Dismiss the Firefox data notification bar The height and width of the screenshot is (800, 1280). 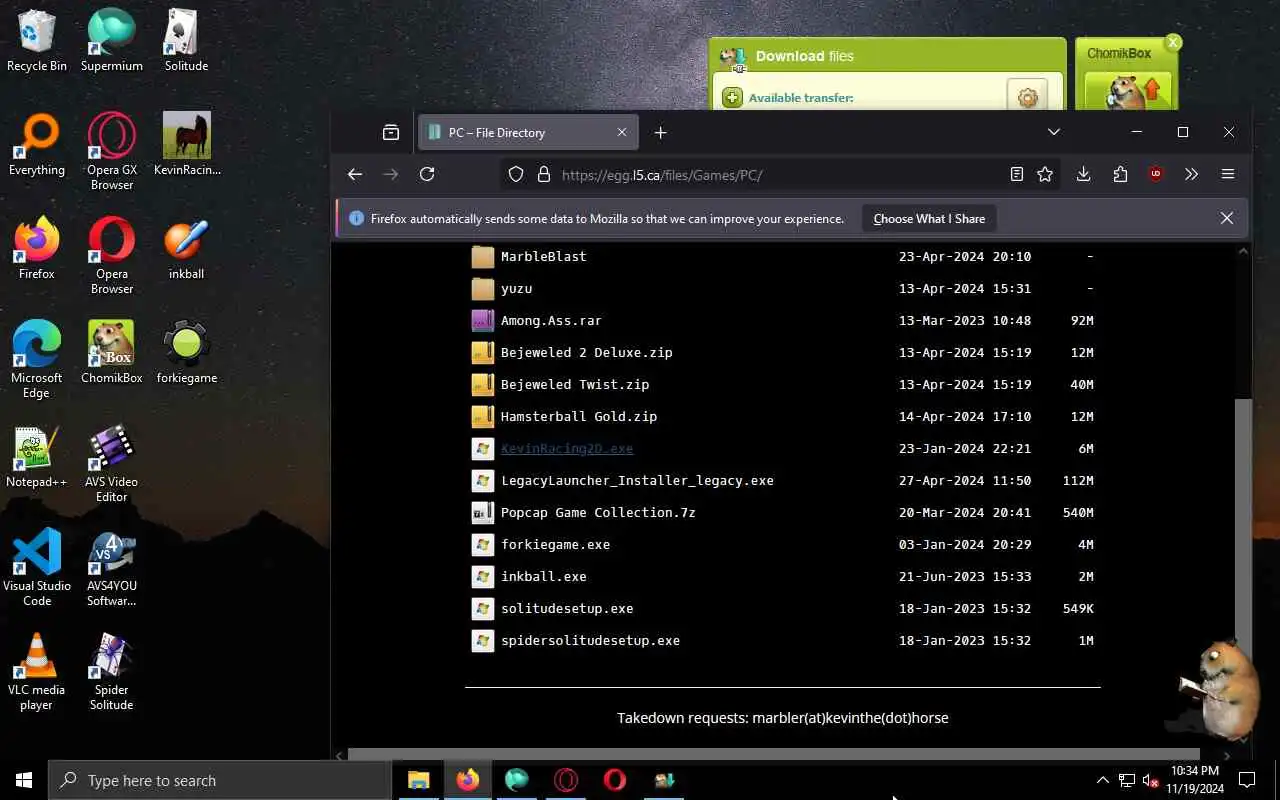(1227, 218)
